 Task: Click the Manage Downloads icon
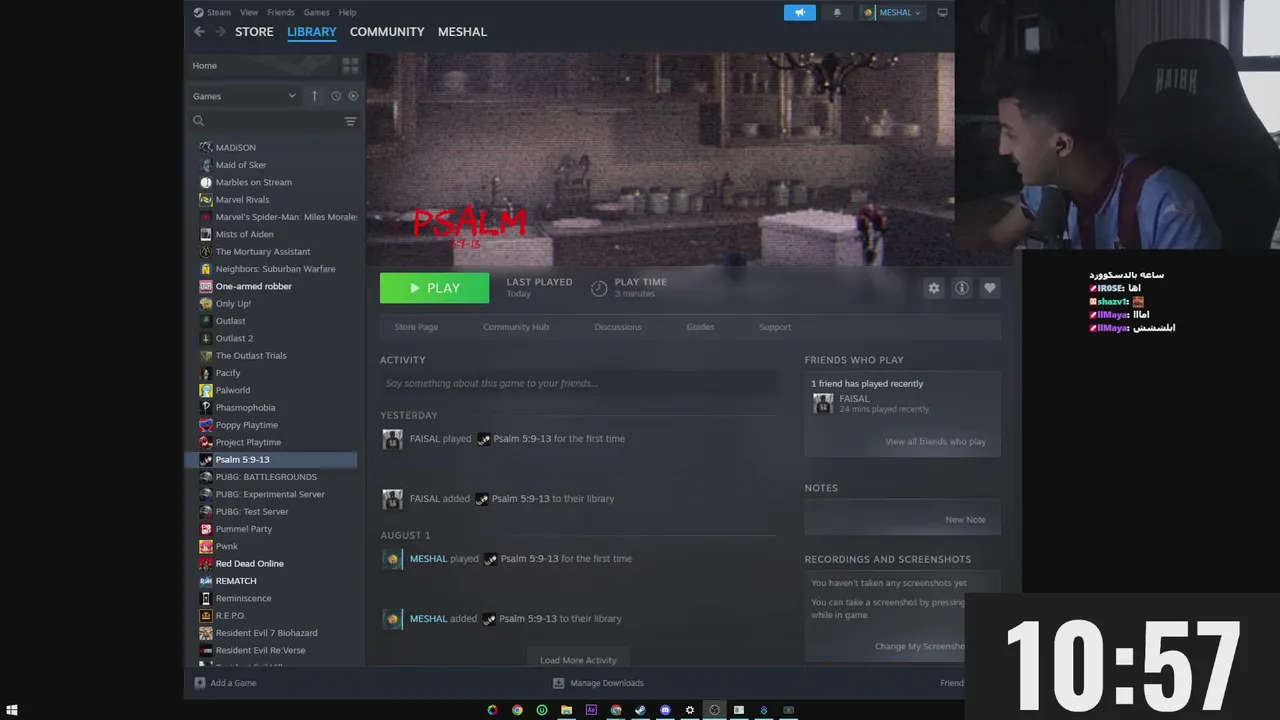[559, 683]
